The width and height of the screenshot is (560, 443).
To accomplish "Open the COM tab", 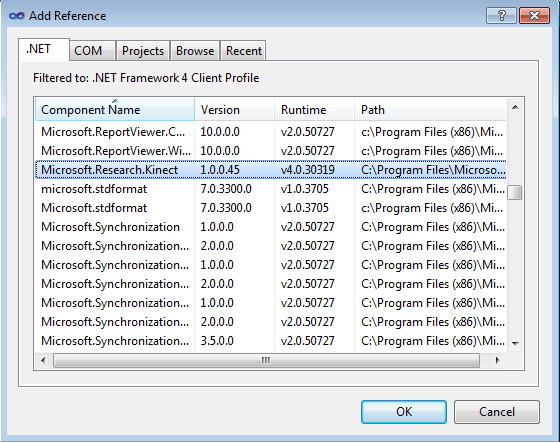I will (92, 51).
